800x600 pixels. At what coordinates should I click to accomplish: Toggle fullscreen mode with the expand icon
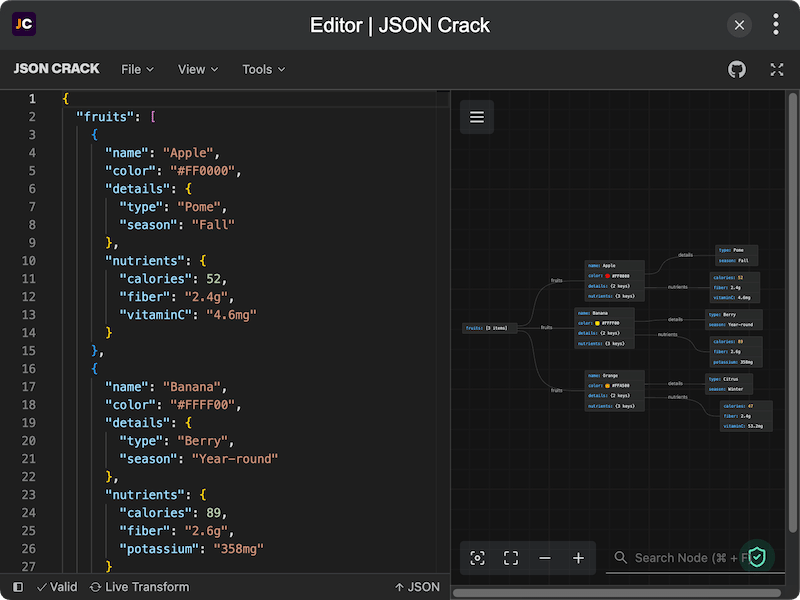[777, 69]
